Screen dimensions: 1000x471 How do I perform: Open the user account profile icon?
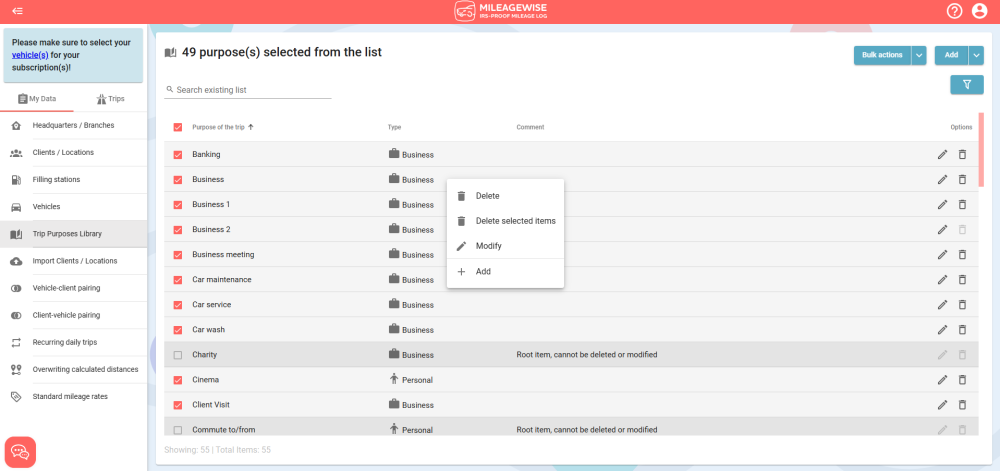point(979,11)
